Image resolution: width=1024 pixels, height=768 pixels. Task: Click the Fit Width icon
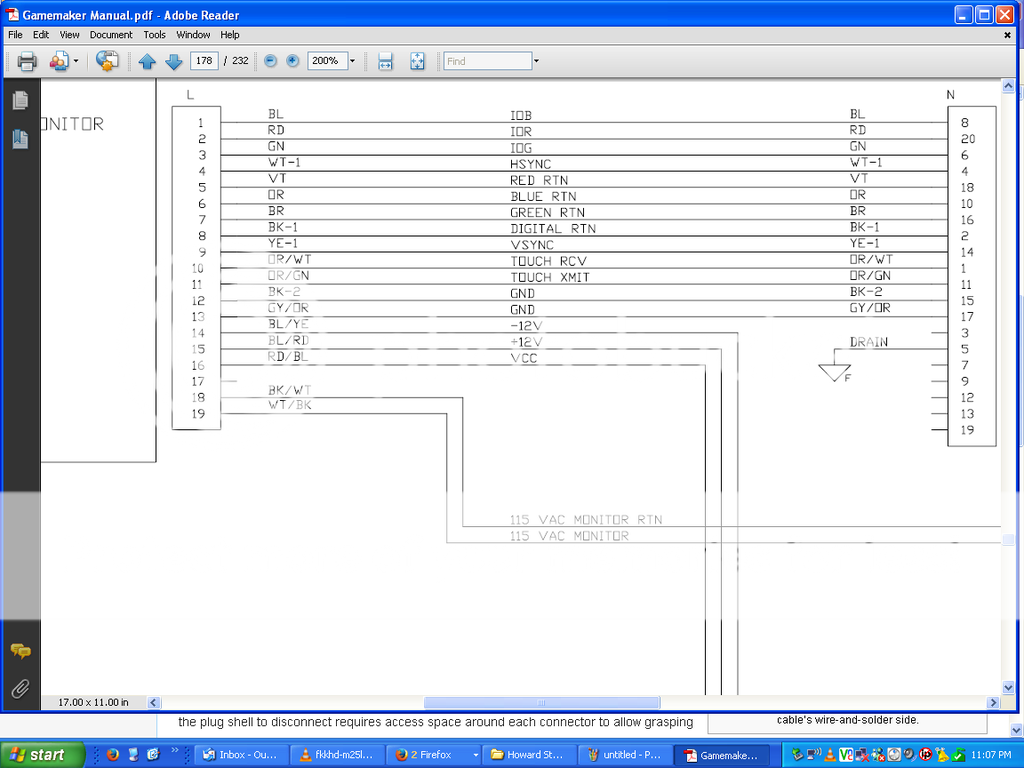(x=386, y=61)
